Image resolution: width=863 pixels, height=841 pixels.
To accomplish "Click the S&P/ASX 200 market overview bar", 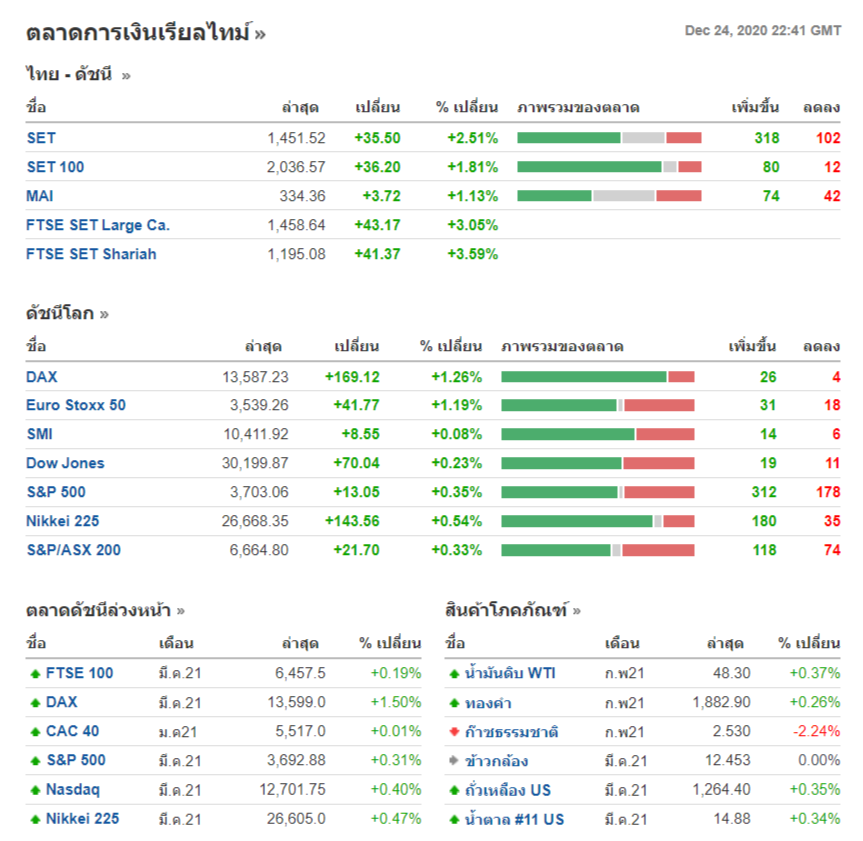I will point(598,550).
